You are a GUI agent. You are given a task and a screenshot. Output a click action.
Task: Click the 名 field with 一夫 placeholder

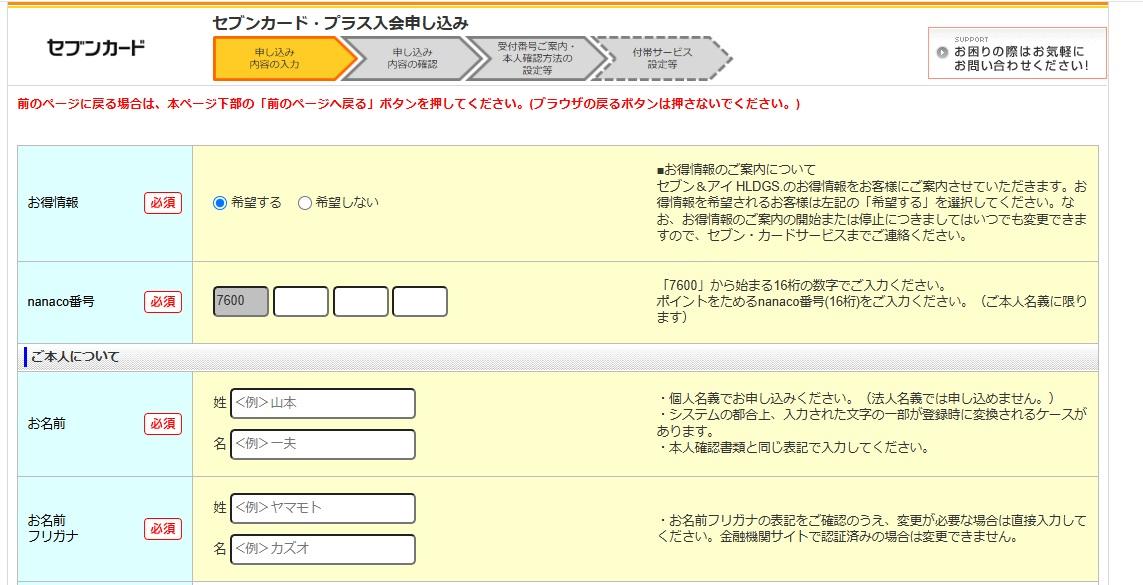click(322, 444)
